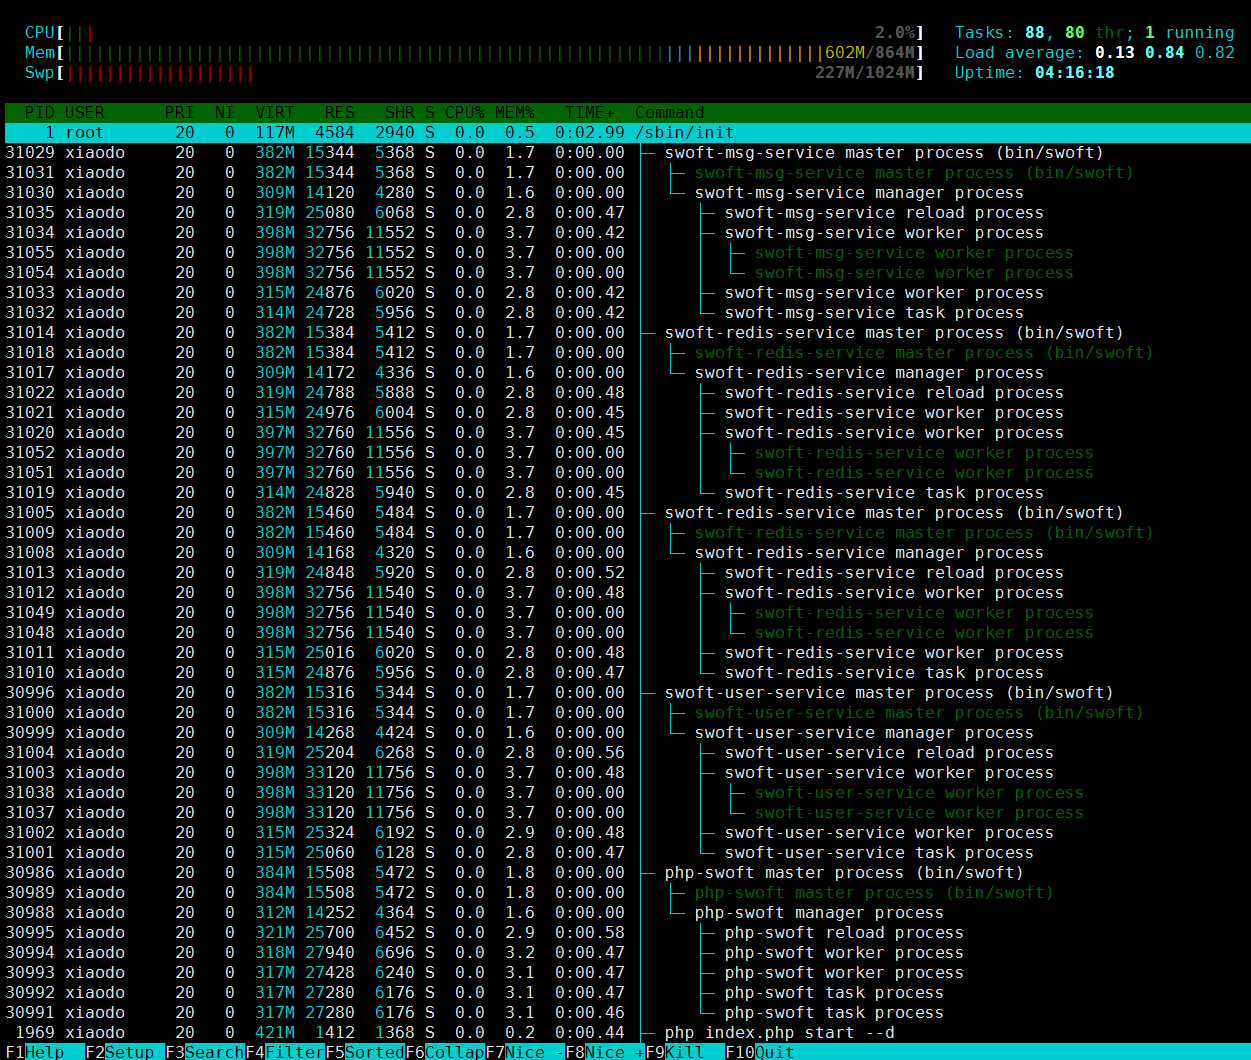Sort by the NI column header
The width and height of the screenshot is (1251, 1060).
click(x=225, y=112)
